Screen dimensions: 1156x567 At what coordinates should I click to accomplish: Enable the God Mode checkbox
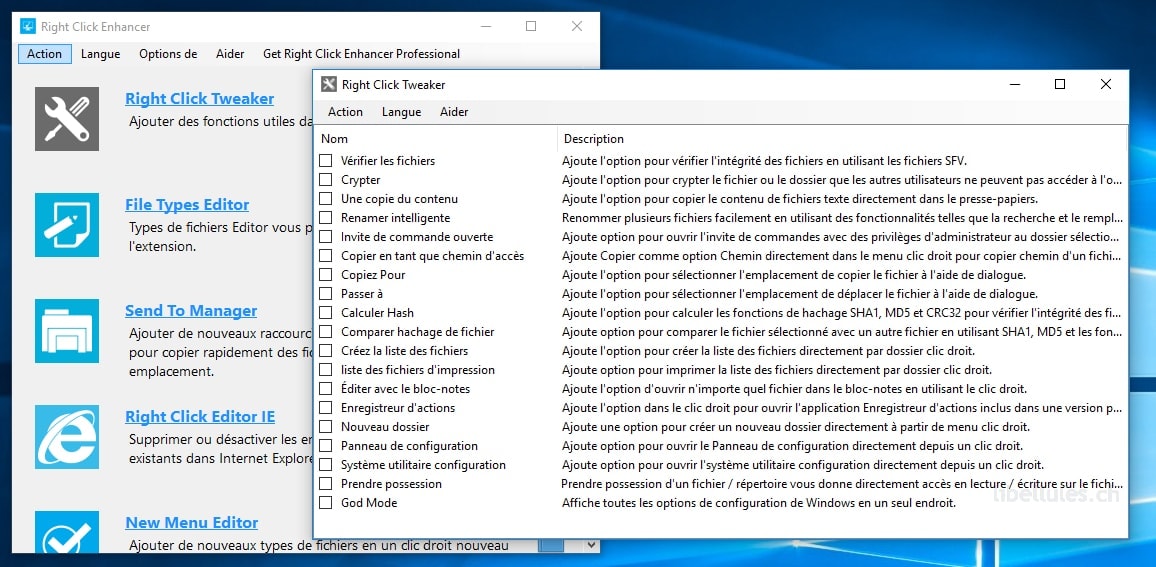[x=325, y=503]
